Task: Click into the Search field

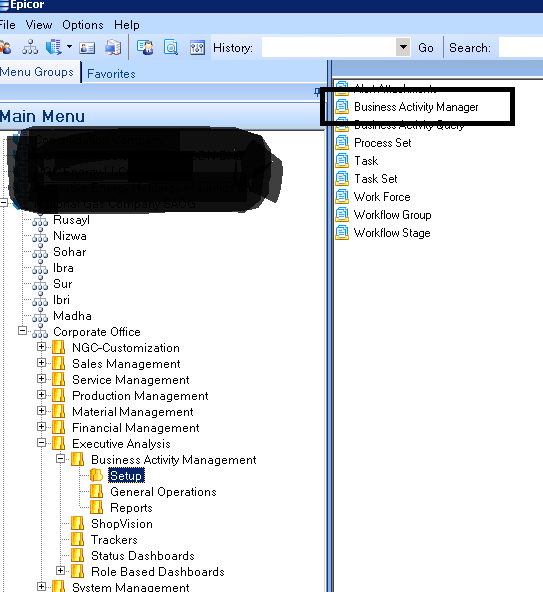Action: (521, 48)
